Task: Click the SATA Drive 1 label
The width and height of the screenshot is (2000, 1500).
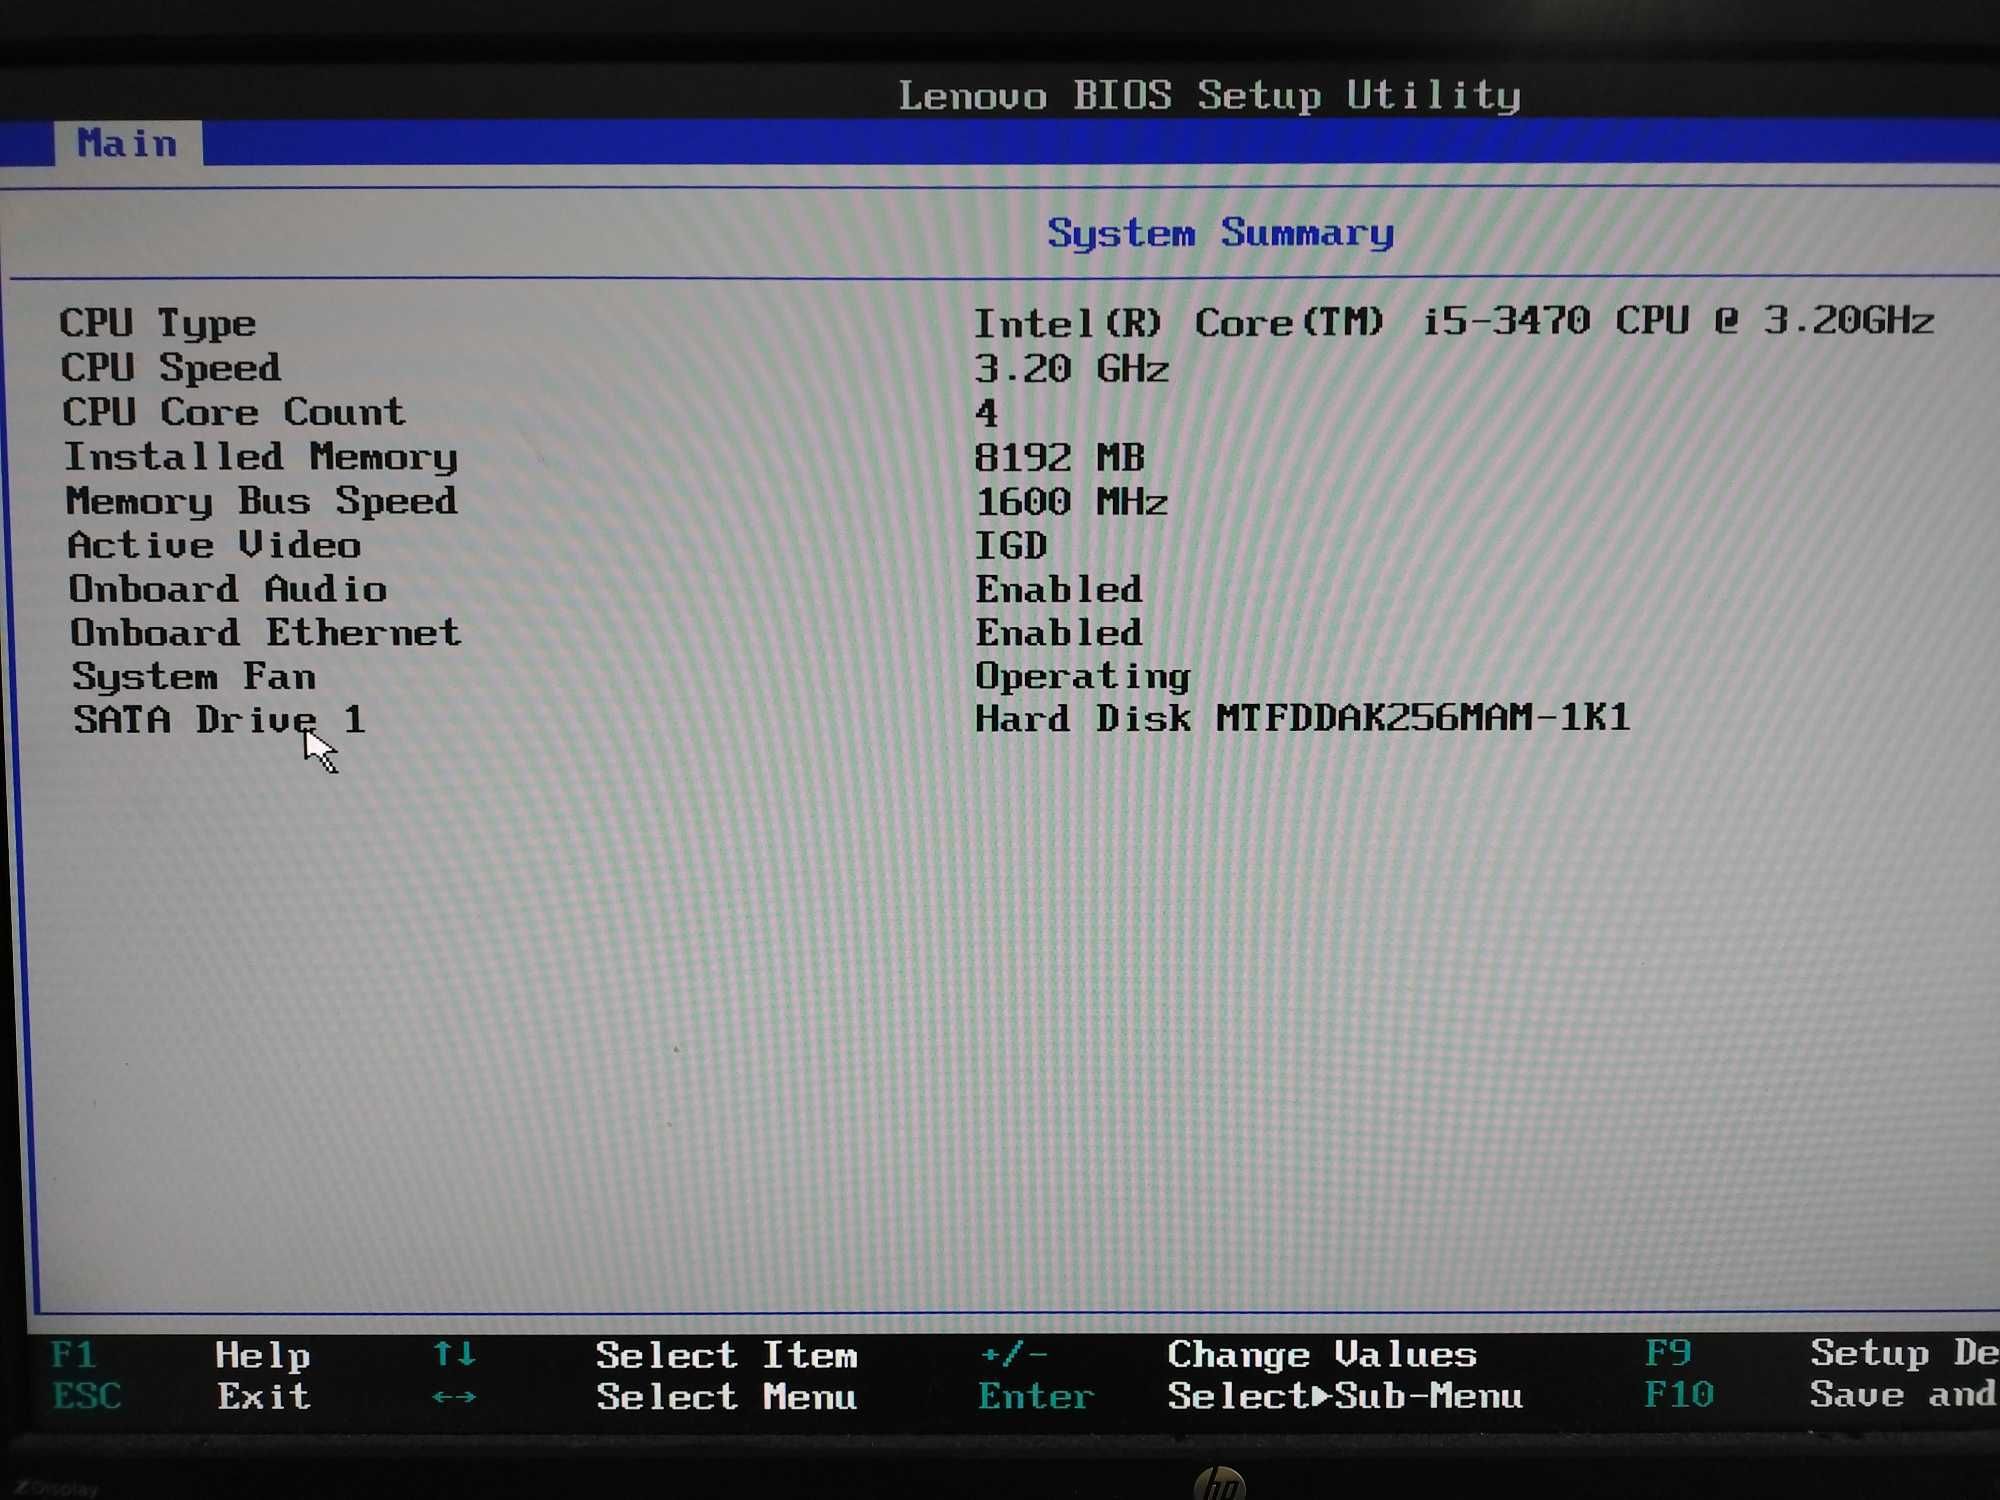Action: pos(220,720)
